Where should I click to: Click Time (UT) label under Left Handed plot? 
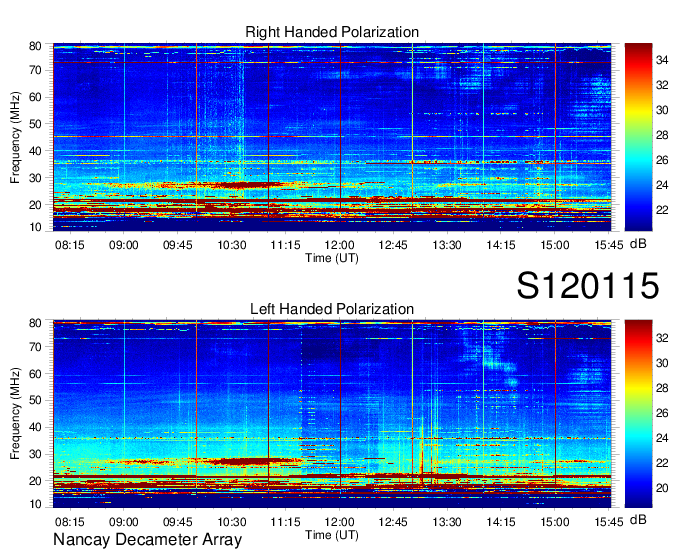click(x=332, y=535)
